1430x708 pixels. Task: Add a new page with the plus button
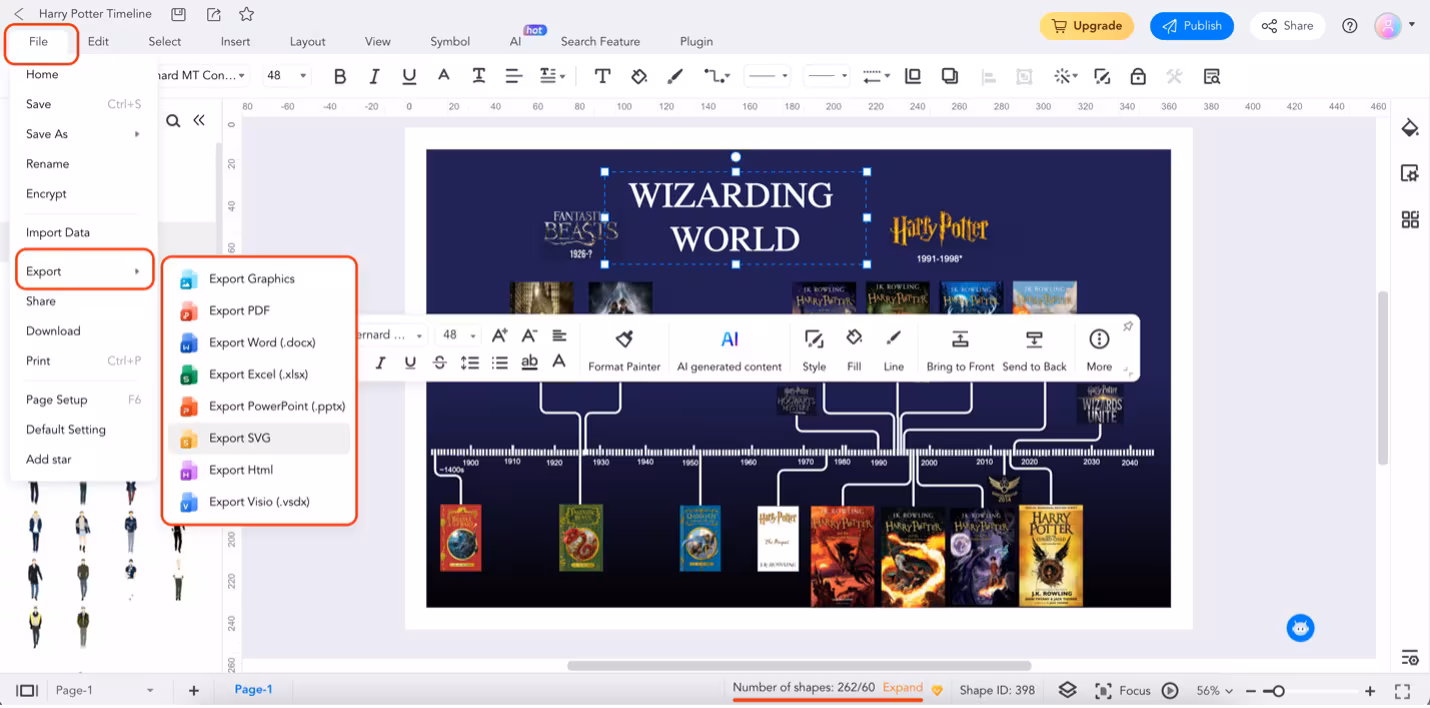click(x=194, y=691)
